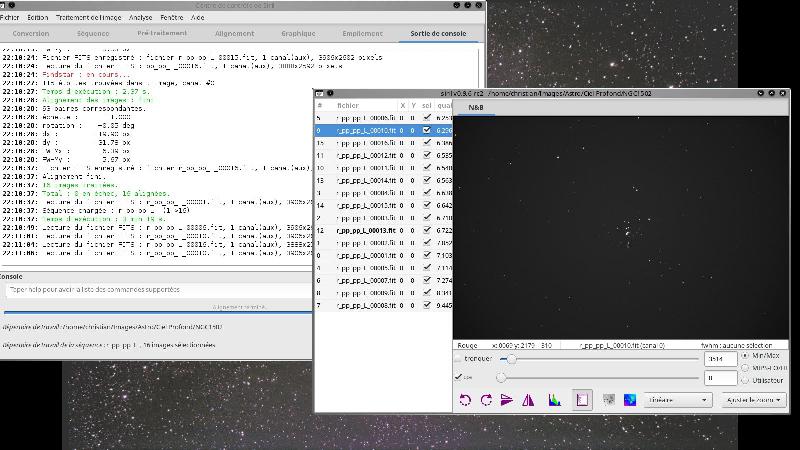The height and width of the screenshot is (450, 800).
Task: Open the Edition menu
Action: [38, 17]
